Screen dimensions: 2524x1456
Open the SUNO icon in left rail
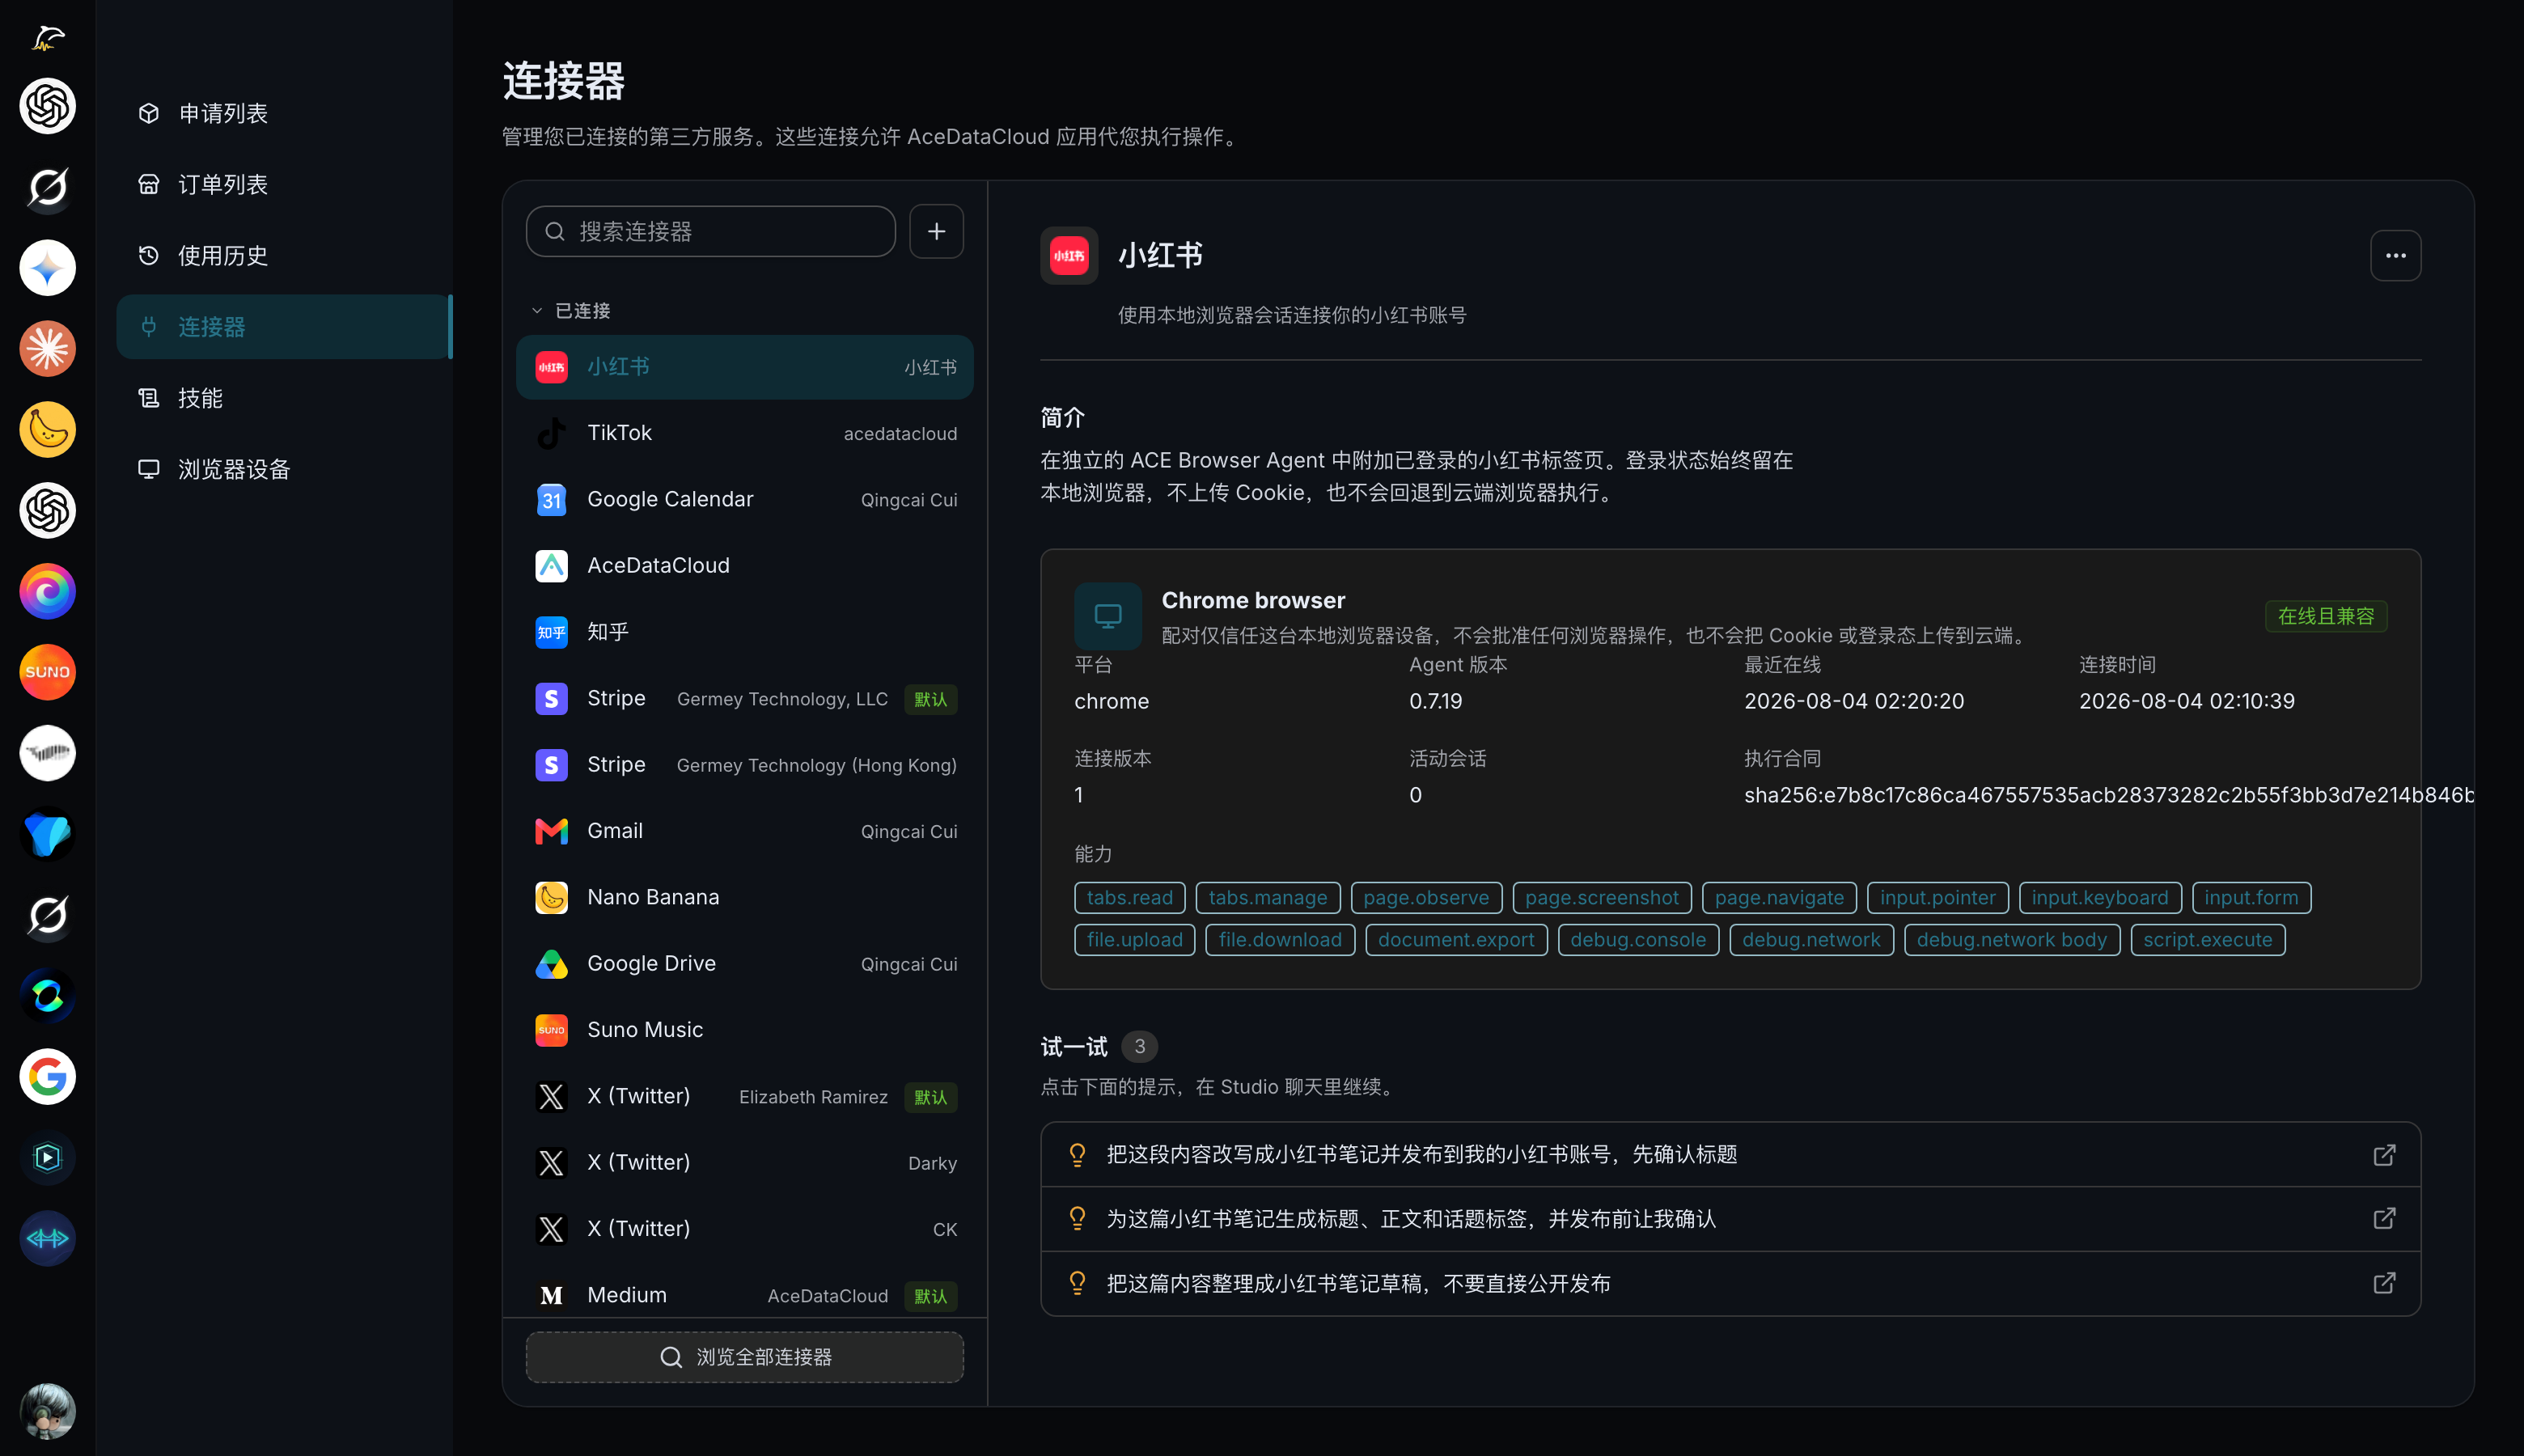click(x=47, y=672)
